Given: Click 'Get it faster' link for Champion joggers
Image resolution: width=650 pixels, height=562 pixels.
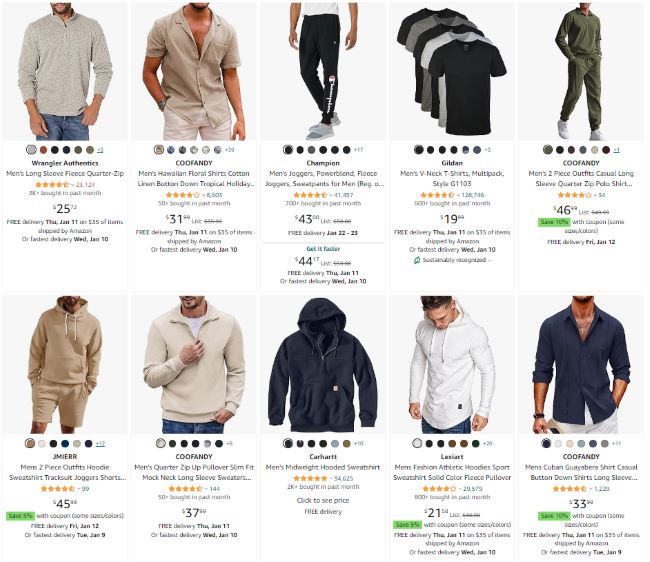Looking at the screenshot, I should [x=323, y=249].
